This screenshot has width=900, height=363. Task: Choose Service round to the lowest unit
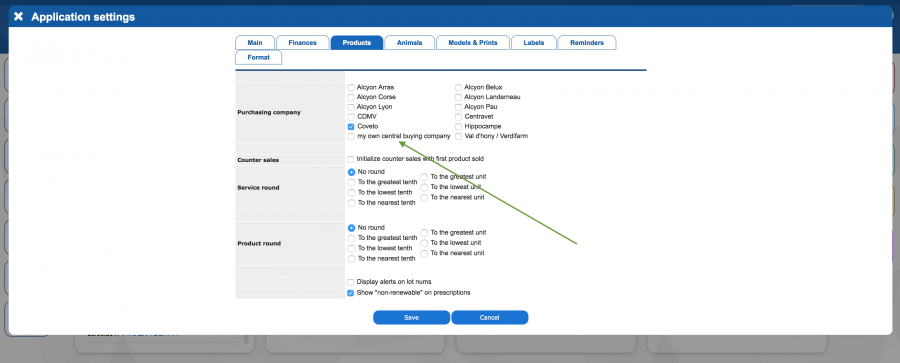(424, 187)
